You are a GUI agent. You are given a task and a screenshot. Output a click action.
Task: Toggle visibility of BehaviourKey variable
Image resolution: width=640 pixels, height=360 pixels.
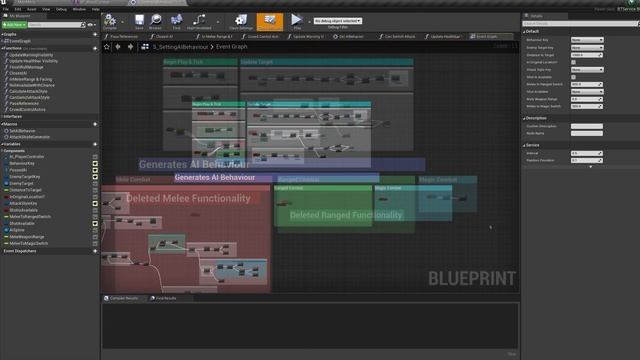95,164
